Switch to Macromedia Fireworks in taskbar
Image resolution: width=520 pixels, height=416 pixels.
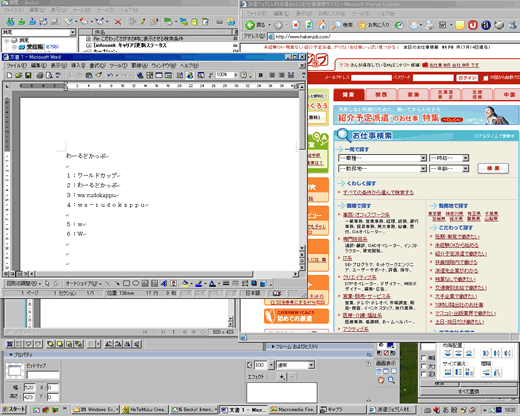click(293, 410)
